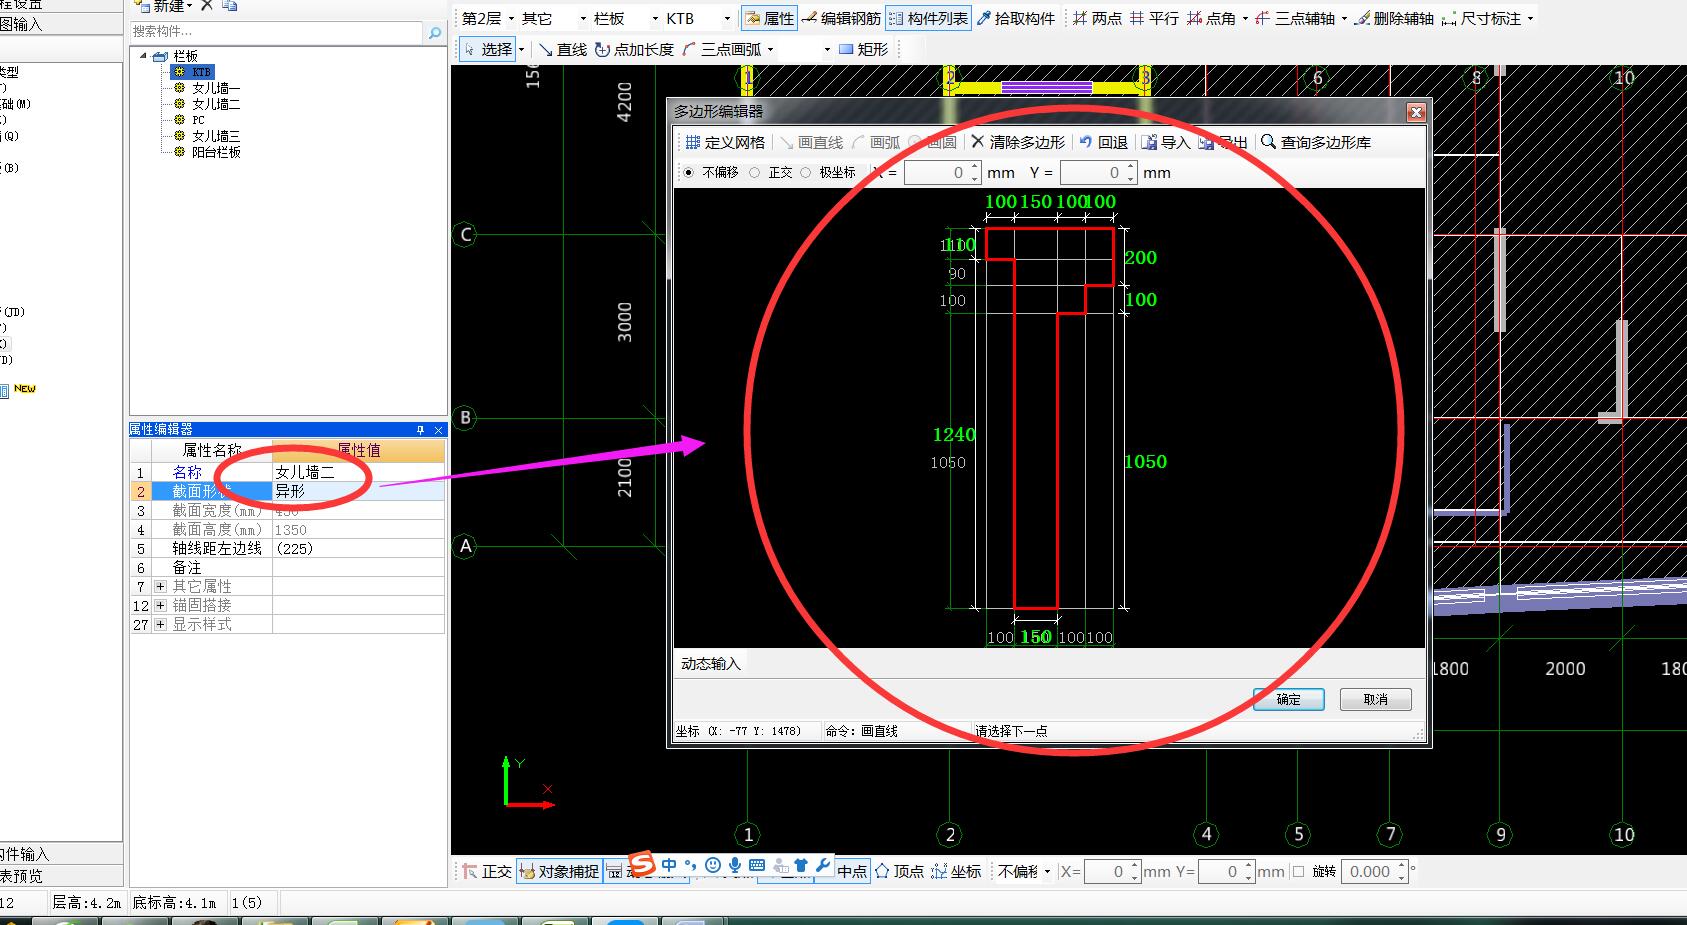This screenshot has width=1687, height=925.
Task: Click Sogou IME keyboard icon
Action: (757, 865)
